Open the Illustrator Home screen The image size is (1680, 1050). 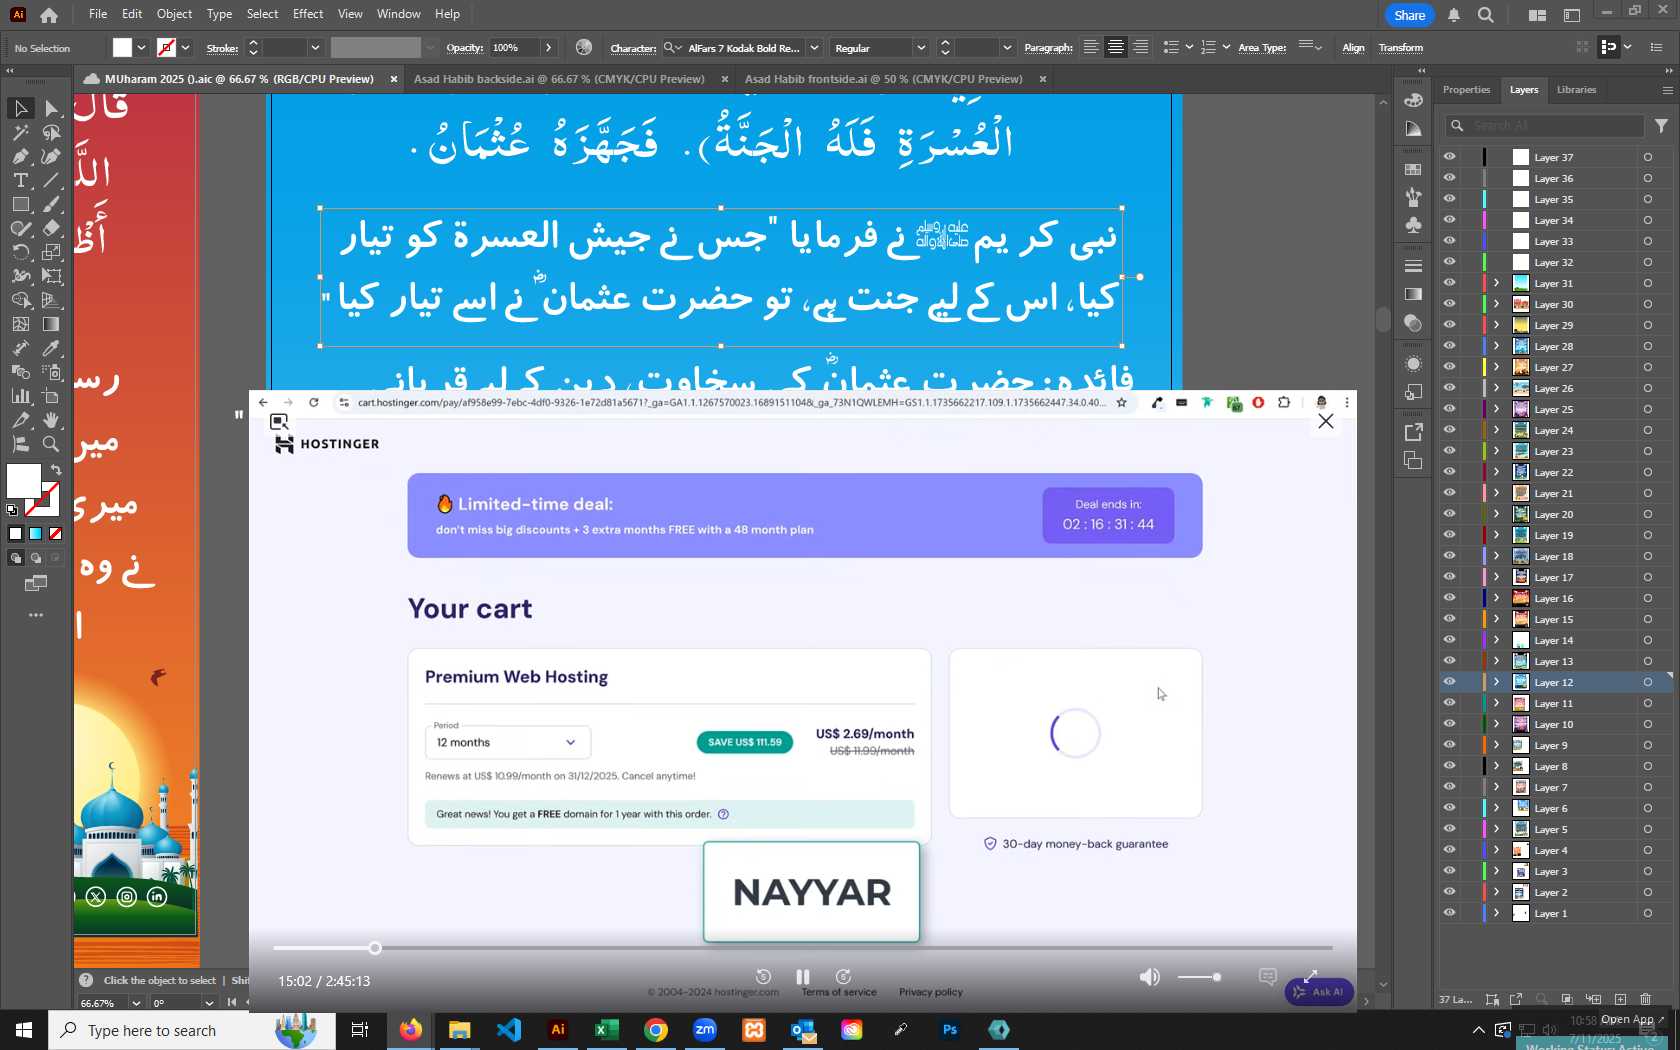[48, 14]
